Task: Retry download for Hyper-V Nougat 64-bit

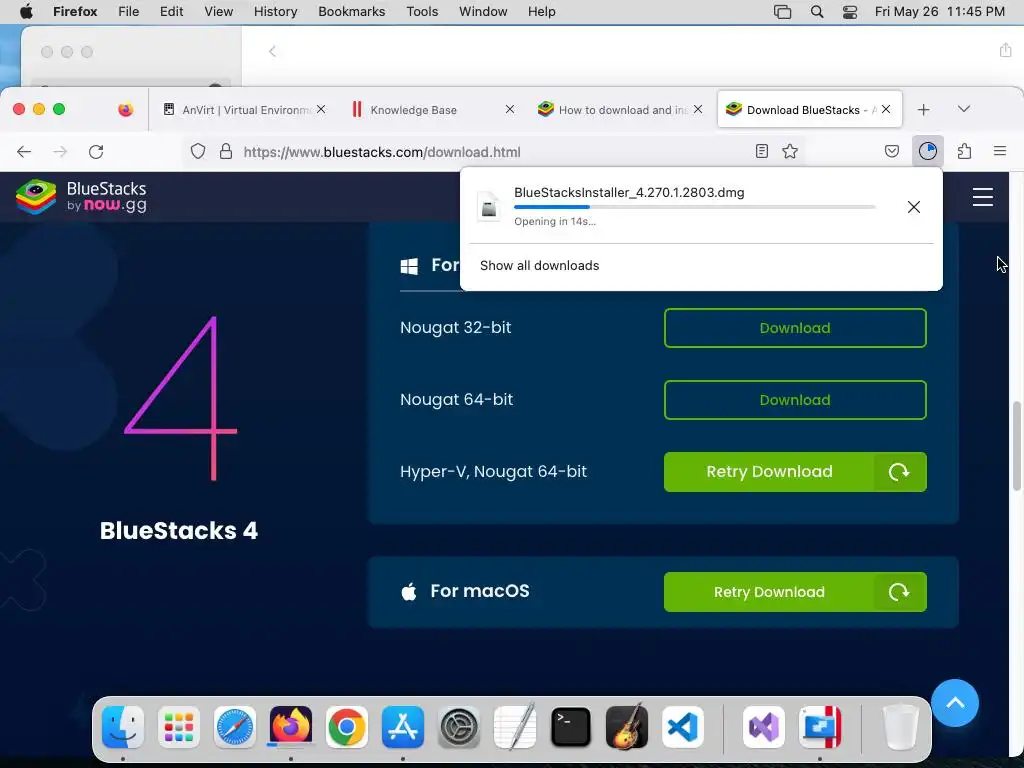Action: tap(795, 472)
